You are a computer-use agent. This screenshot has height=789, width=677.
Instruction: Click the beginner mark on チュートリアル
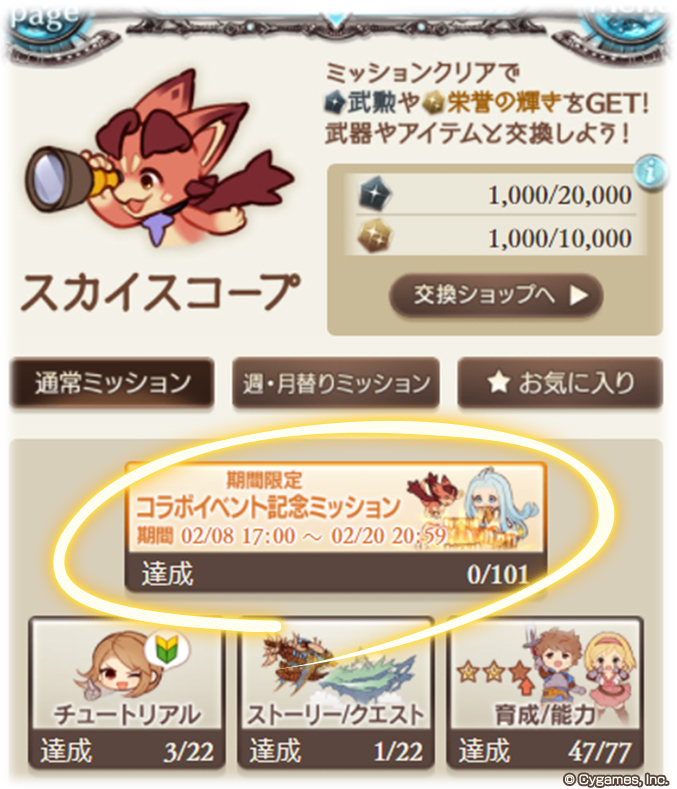pyautogui.click(x=166, y=650)
